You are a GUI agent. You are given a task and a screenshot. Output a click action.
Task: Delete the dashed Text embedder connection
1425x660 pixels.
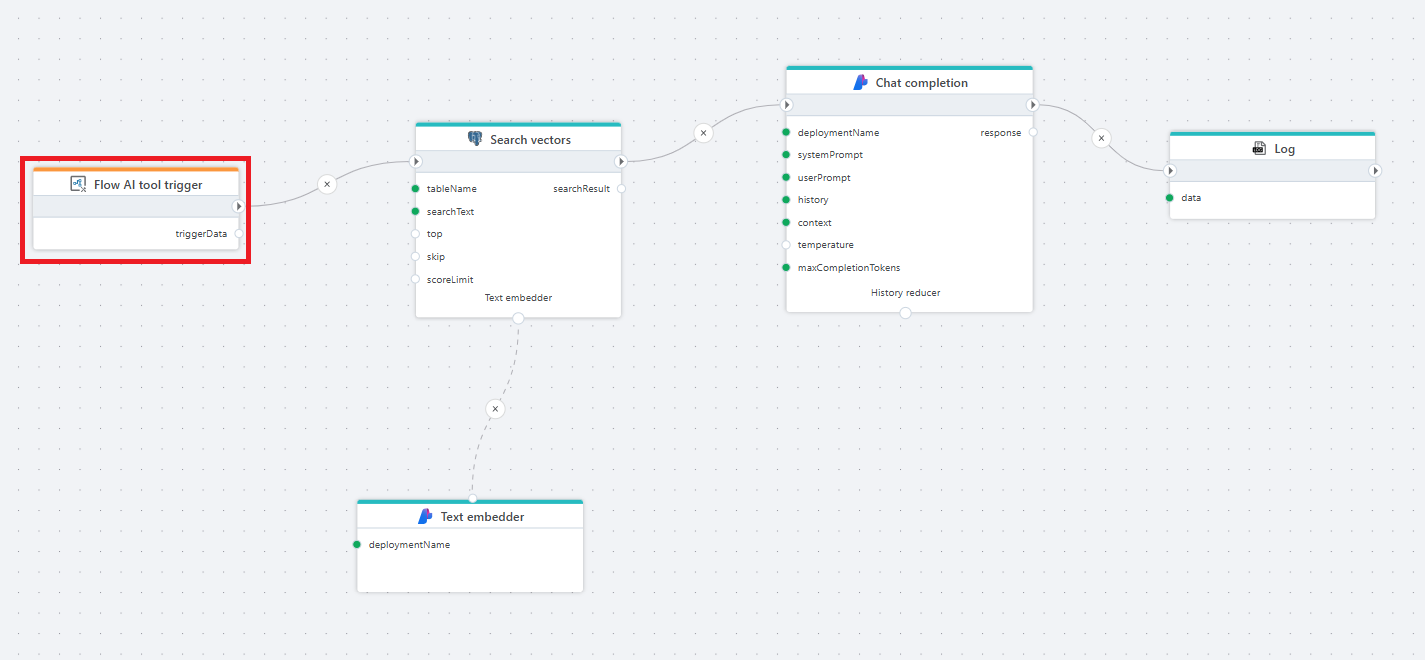[494, 409]
